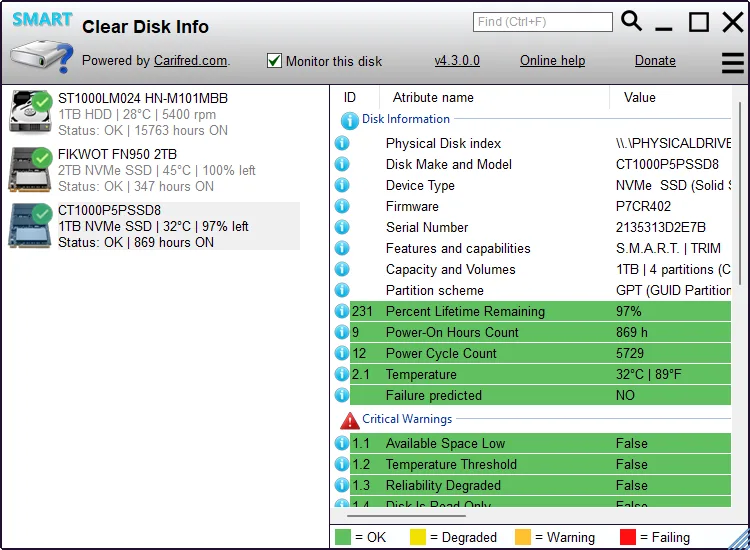Click info icon for Available Space Low
The width and height of the screenshot is (750, 550).
coord(342,443)
